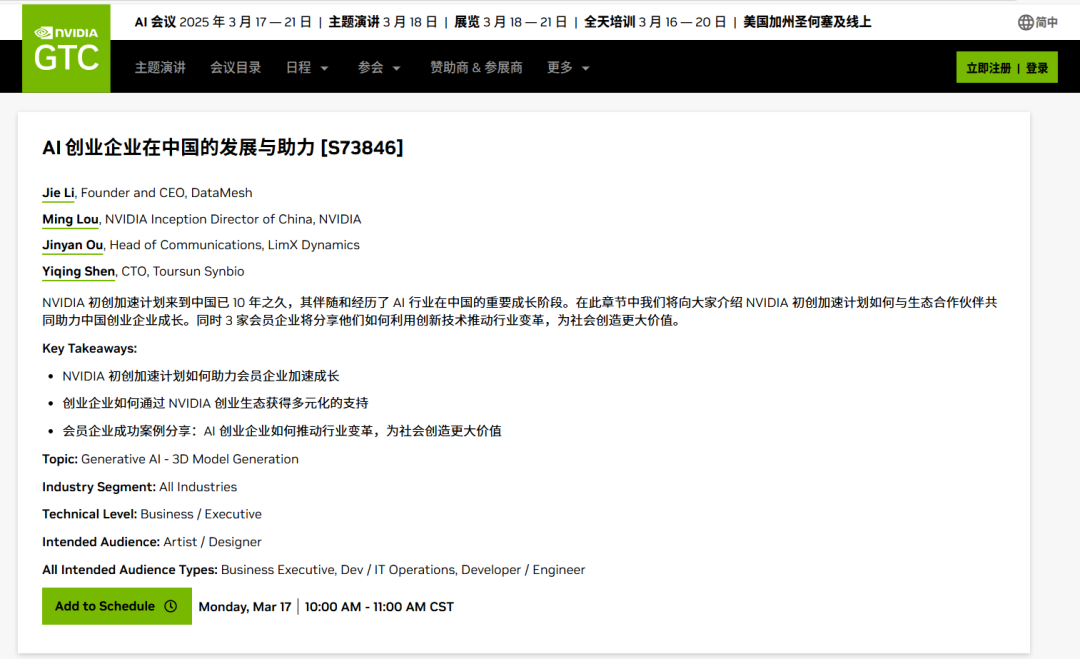
Task: Click the Founder and CEO, DataMesh title
Action: pyautogui.click(x=167, y=193)
